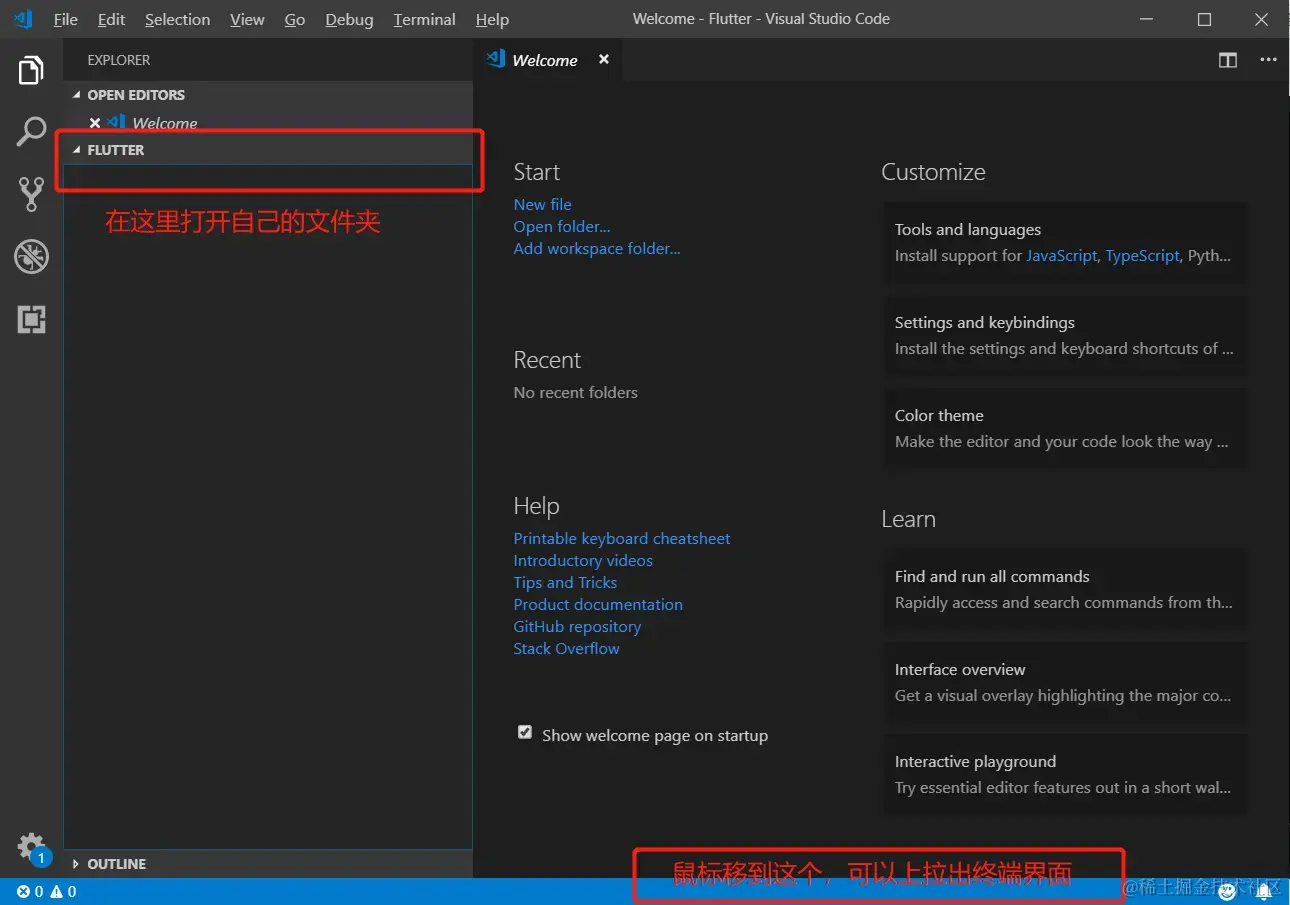
Task: Open the Edit menu
Action: tap(112, 19)
